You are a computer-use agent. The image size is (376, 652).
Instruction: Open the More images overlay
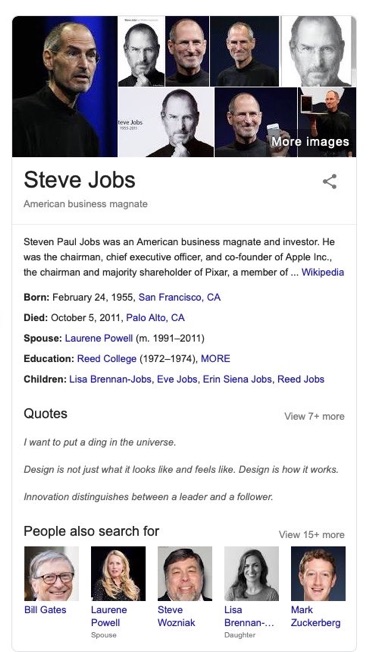tap(310, 142)
